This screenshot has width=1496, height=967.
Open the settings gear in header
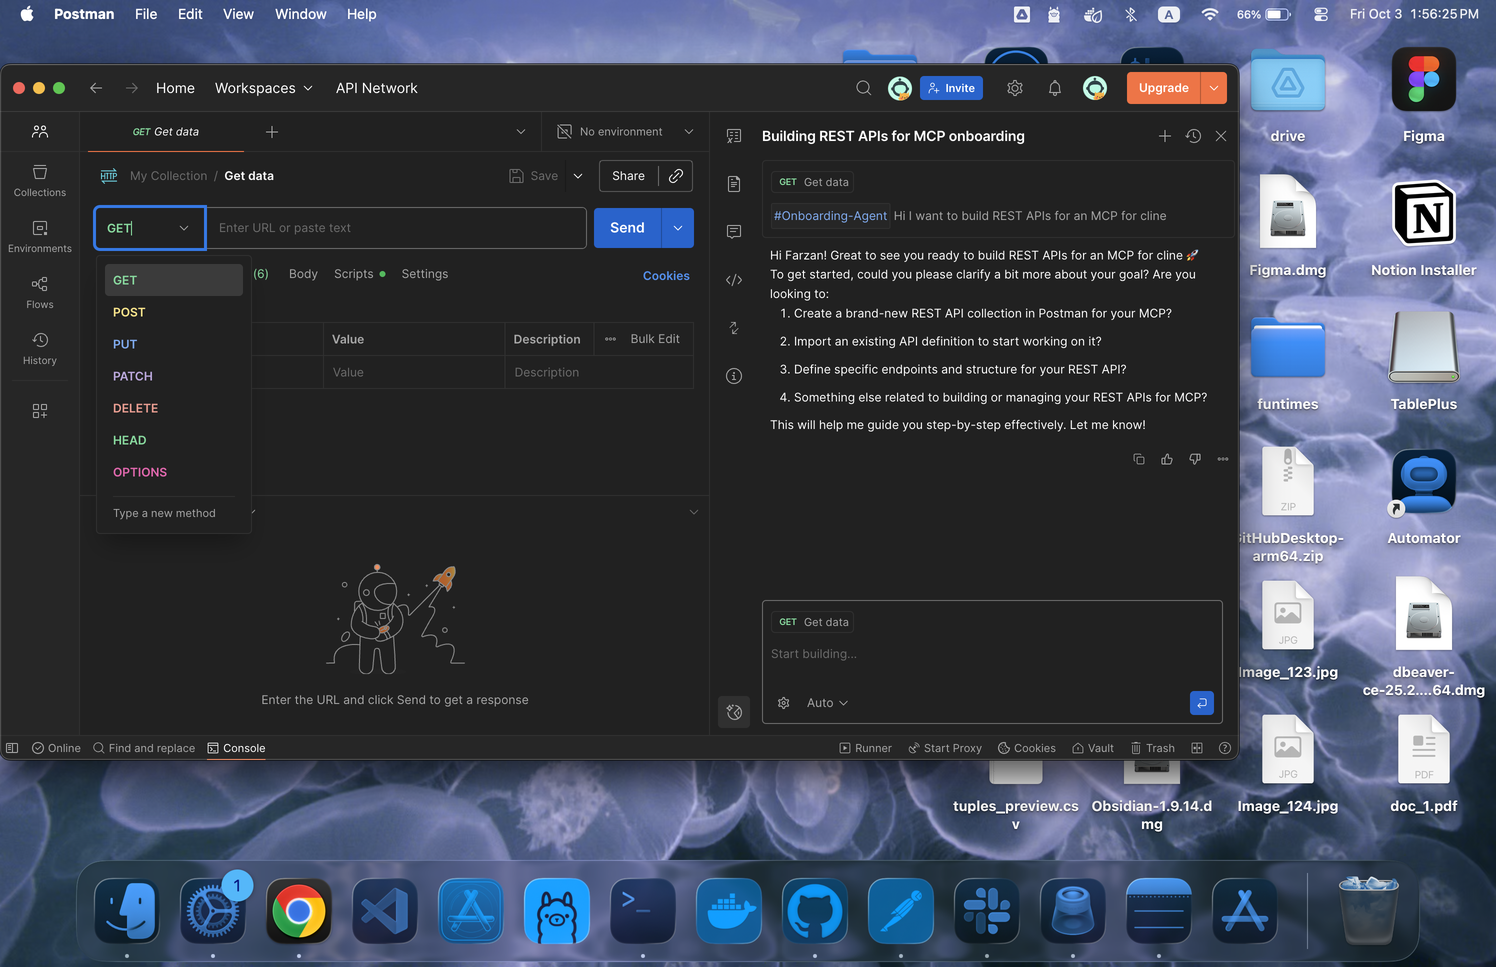coord(1015,88)
